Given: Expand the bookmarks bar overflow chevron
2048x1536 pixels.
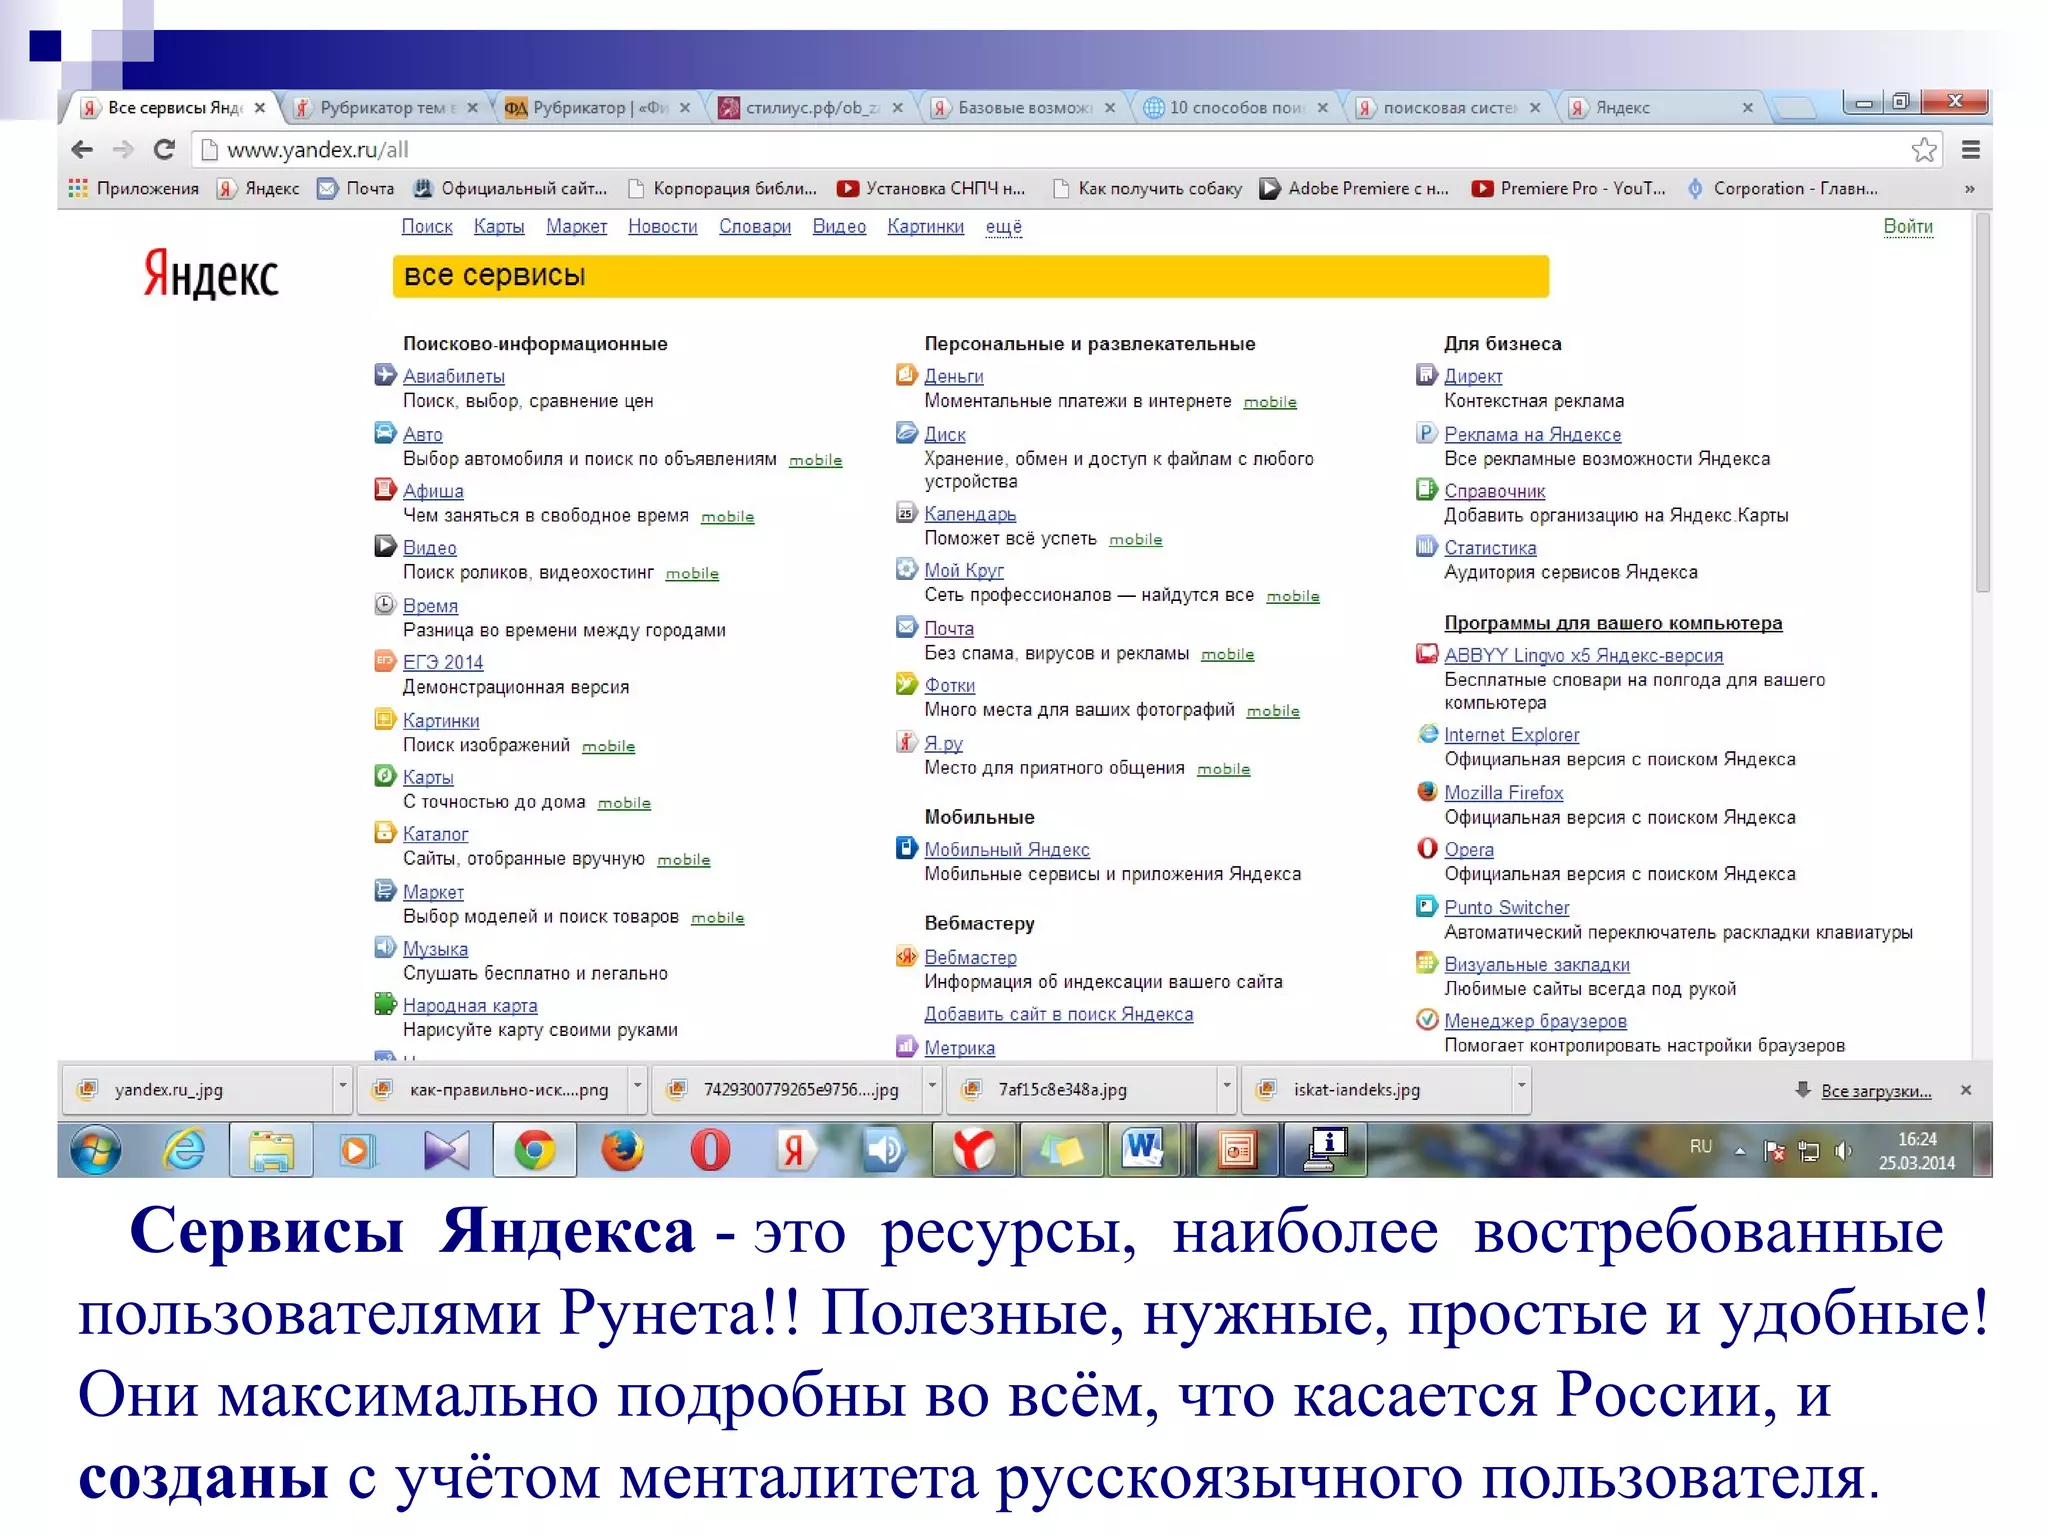Looking at the screenshot, I should (1969, 188).
